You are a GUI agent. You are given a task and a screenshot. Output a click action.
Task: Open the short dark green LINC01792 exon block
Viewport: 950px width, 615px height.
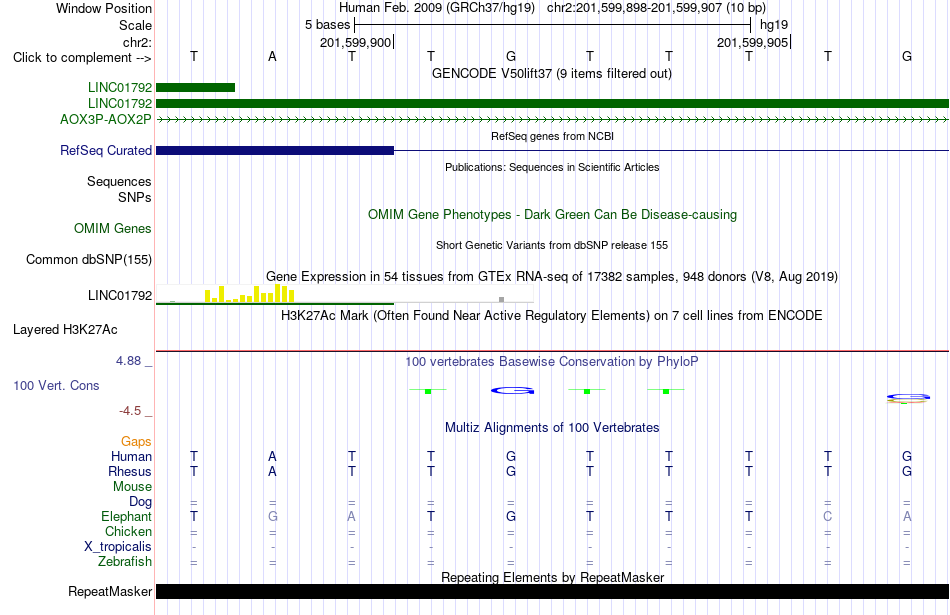coord(195,88)
